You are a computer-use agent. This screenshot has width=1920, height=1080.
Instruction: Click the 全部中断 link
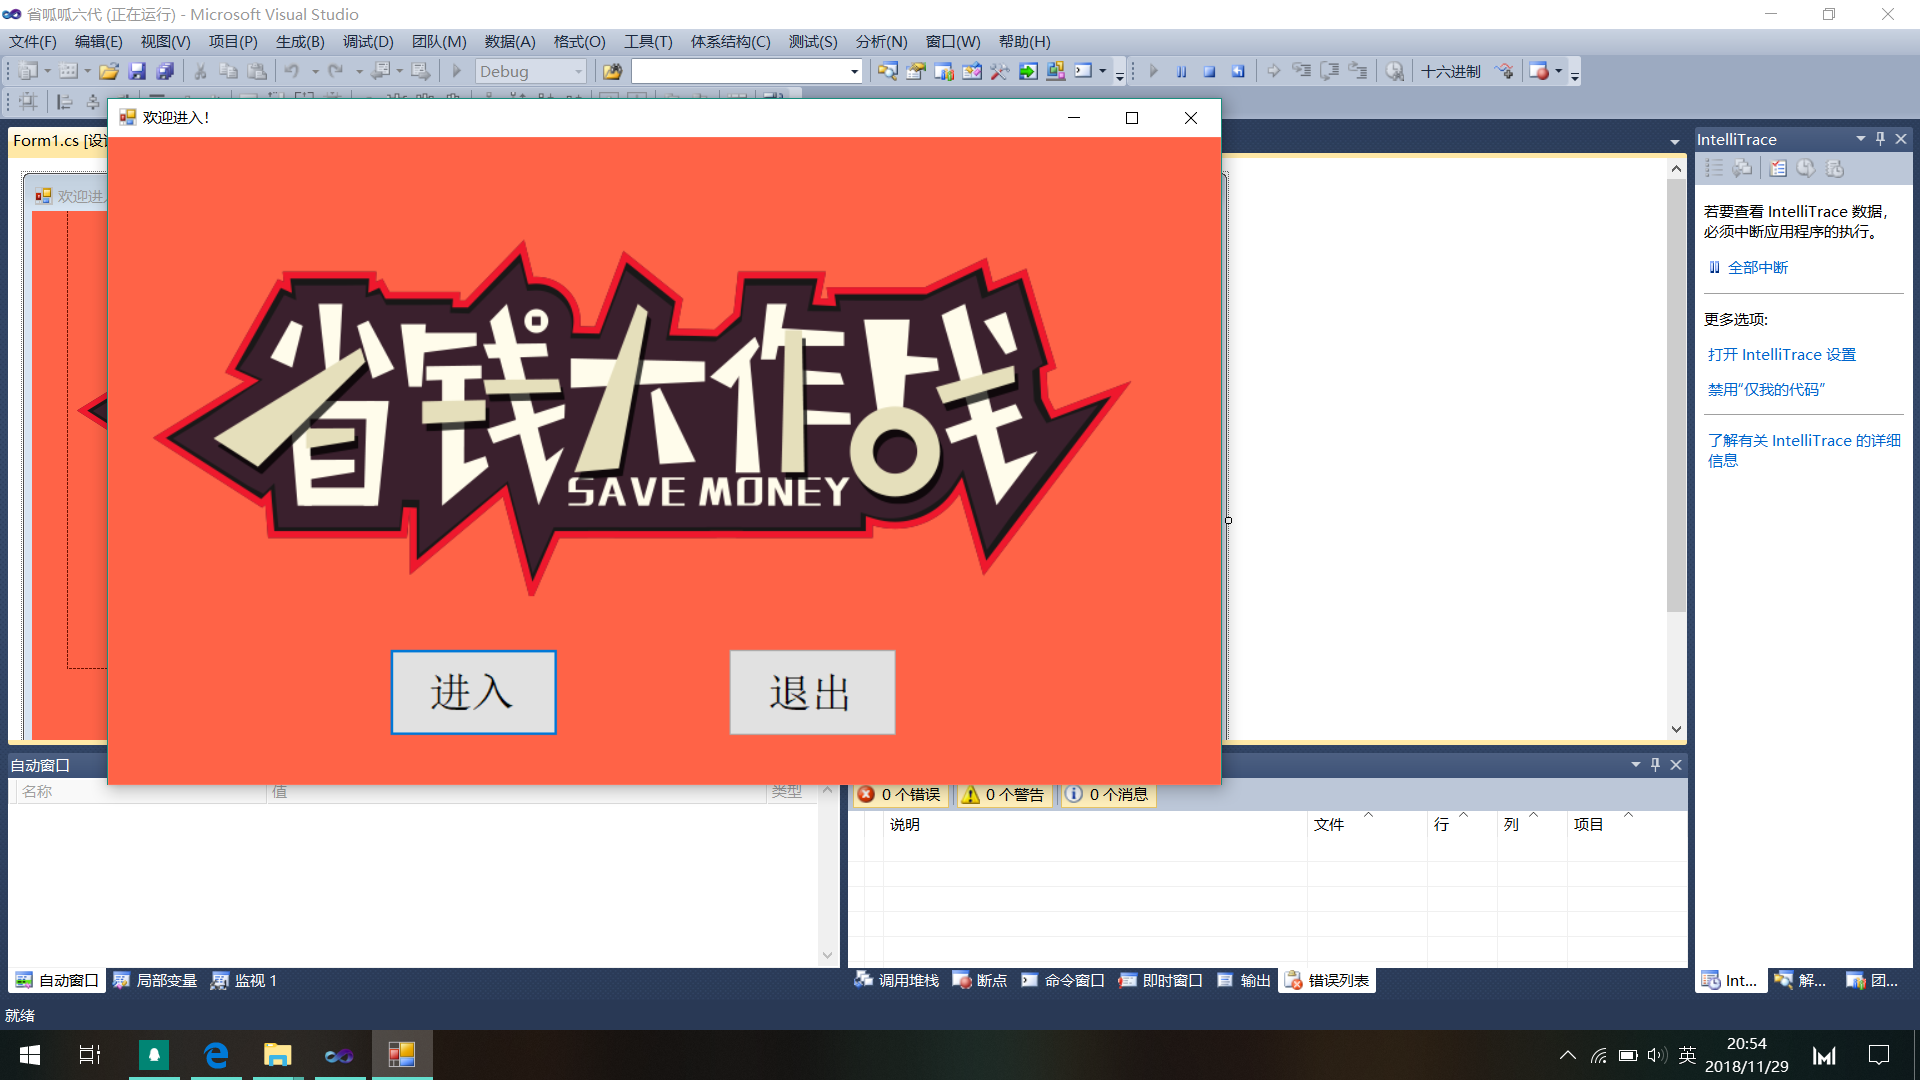click(1757, 267)
